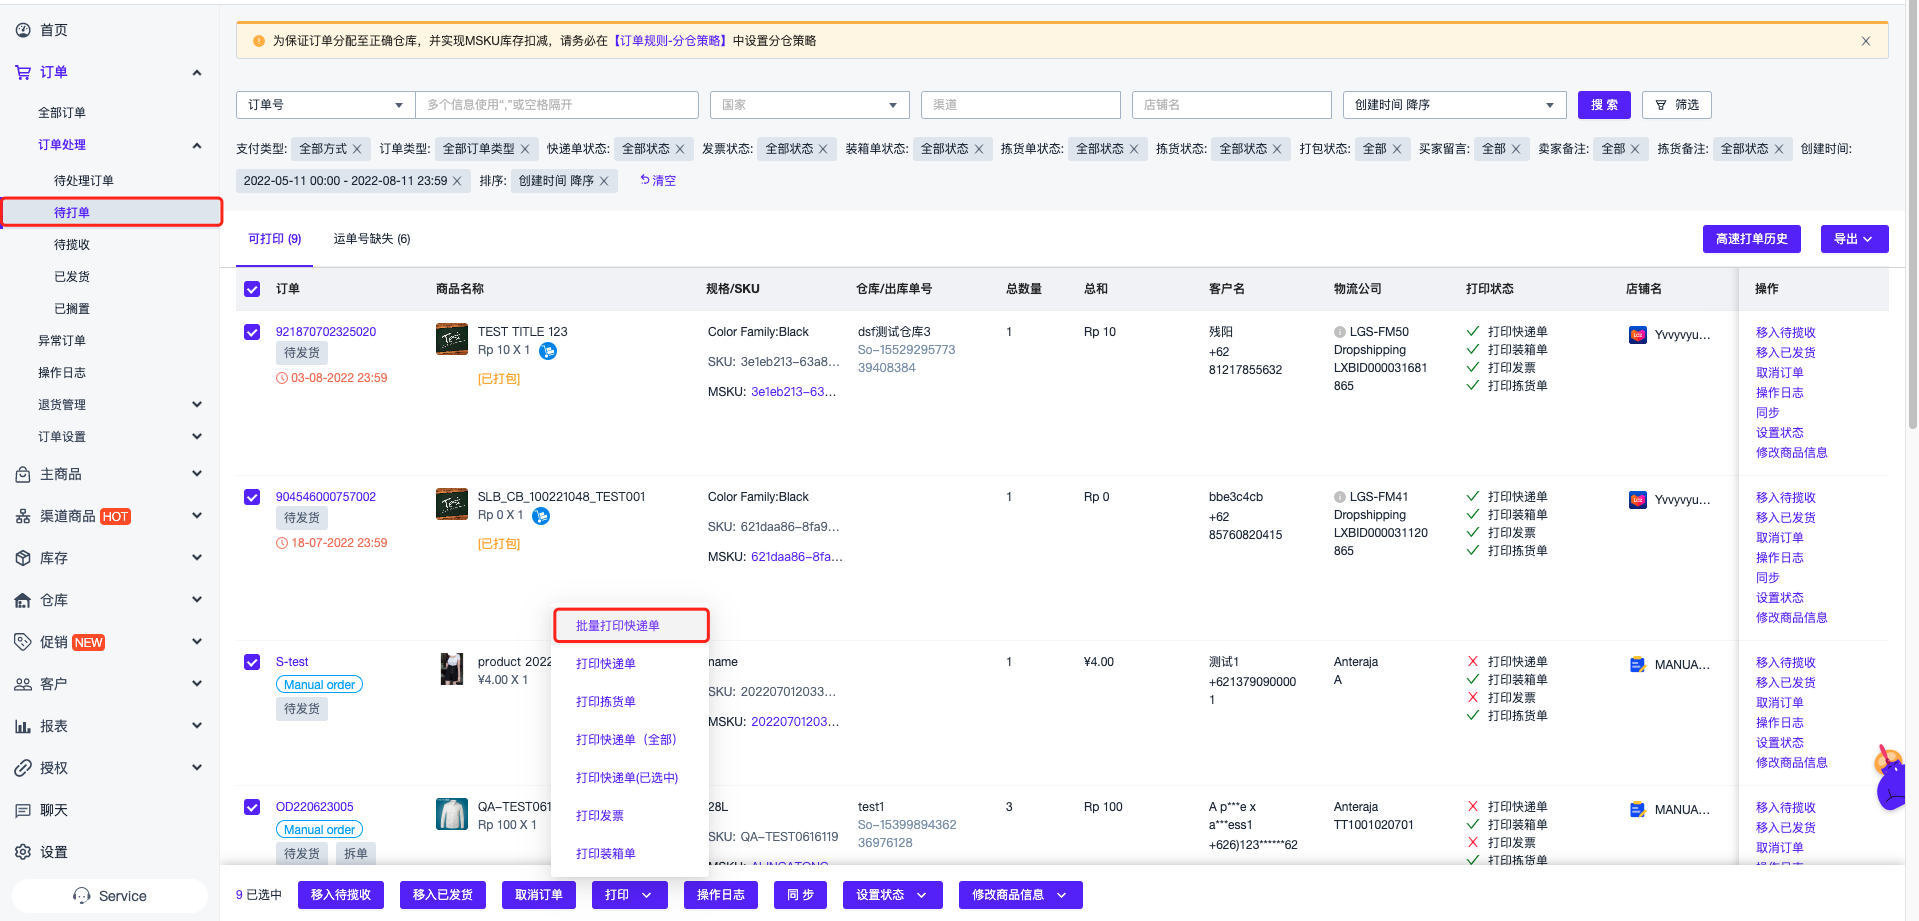This screenshot has height=921, width=1919.
Task: Click the 渠道 channel input field
Action: [x=1020, y=105]
